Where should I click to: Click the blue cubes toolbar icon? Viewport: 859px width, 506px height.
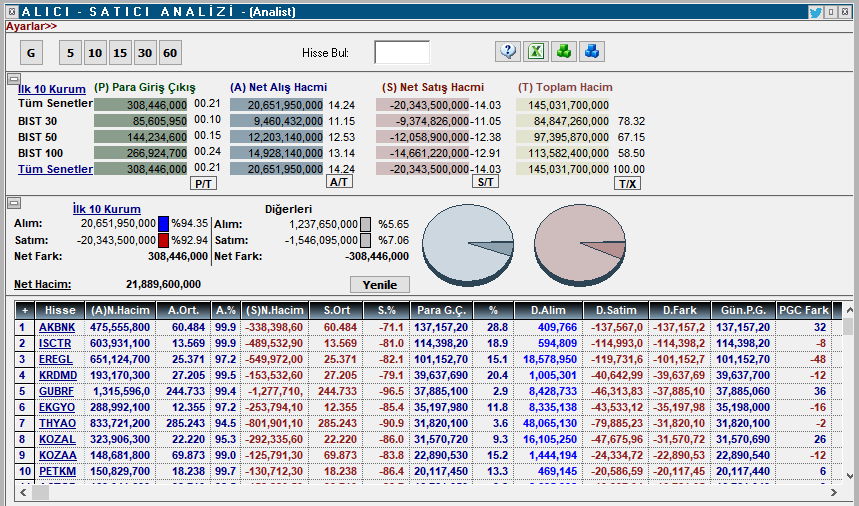point(592,52)
